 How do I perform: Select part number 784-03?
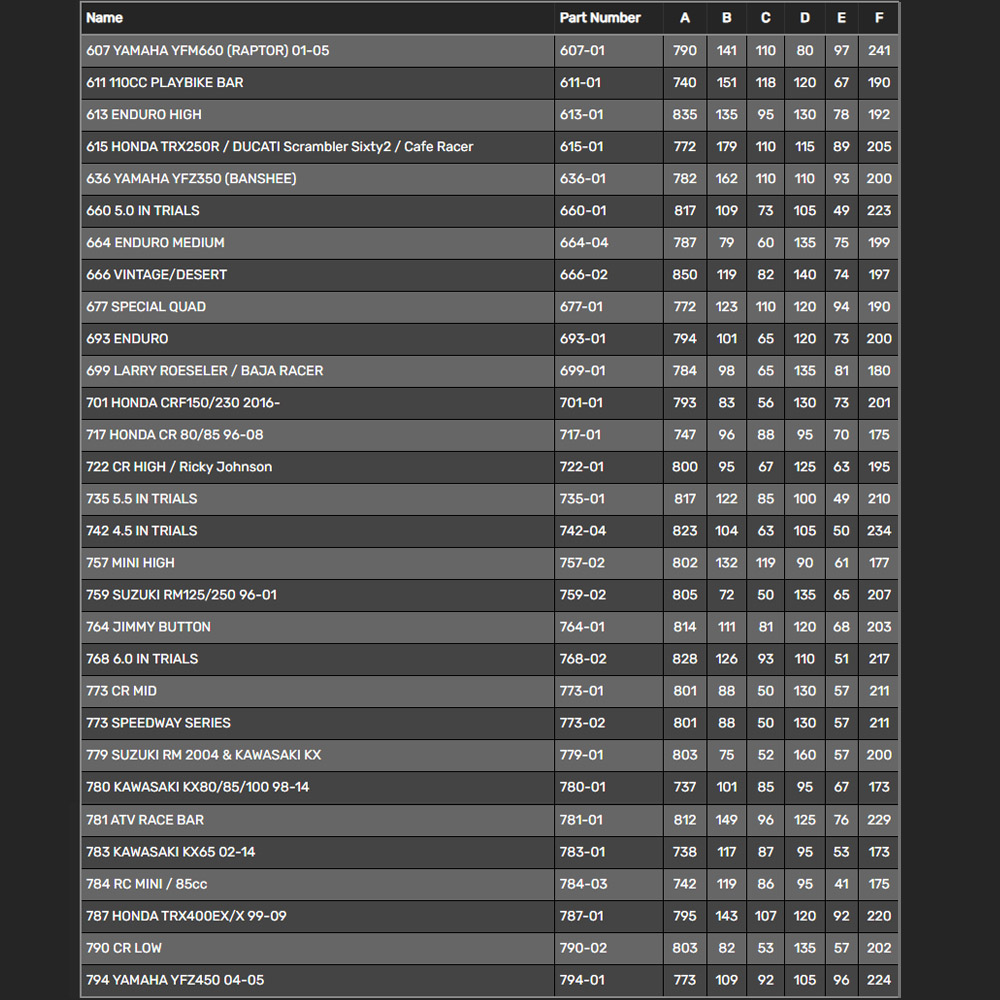click(x=582, y=883)
